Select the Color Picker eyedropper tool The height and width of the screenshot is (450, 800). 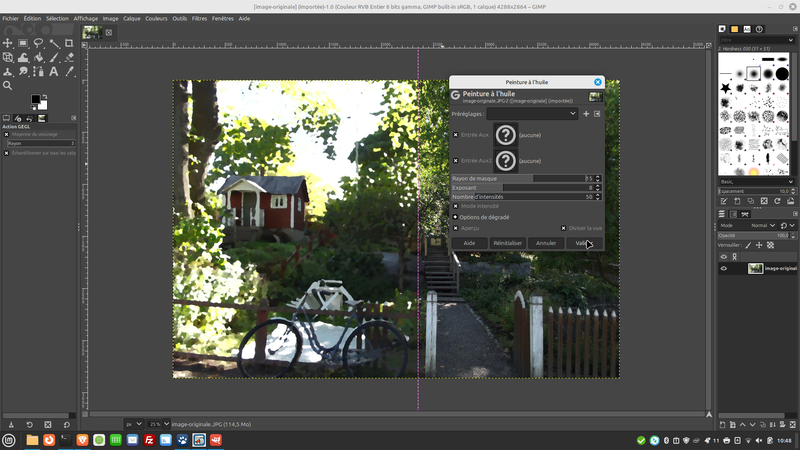69,71
